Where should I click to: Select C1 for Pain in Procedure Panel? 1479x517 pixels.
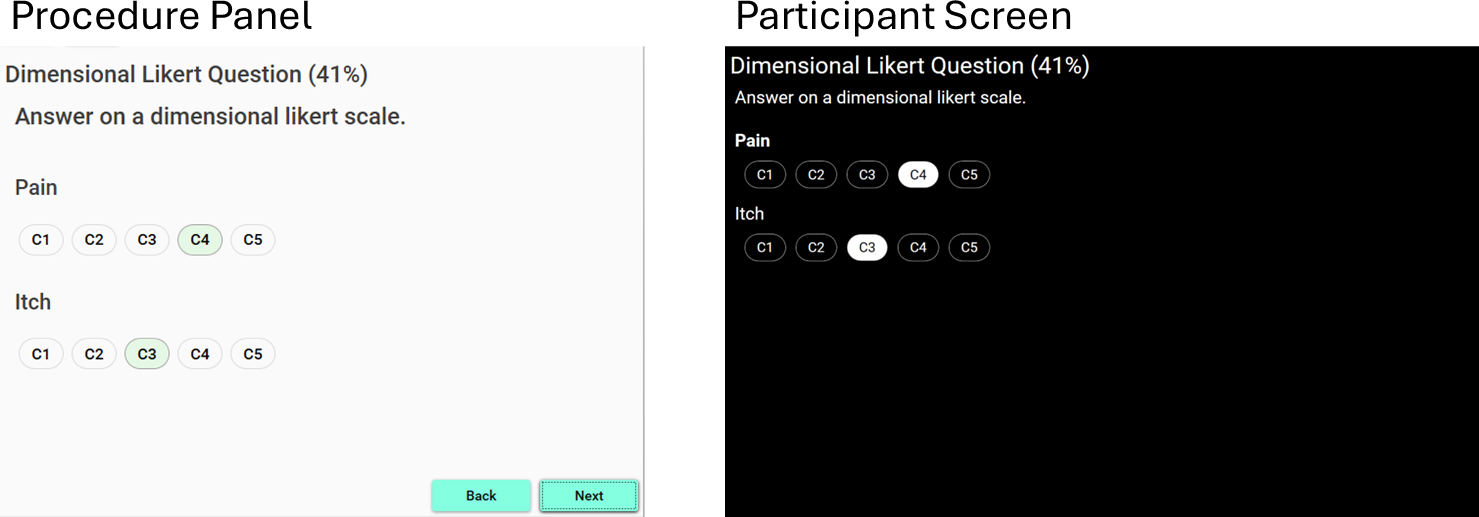[41, 240]
